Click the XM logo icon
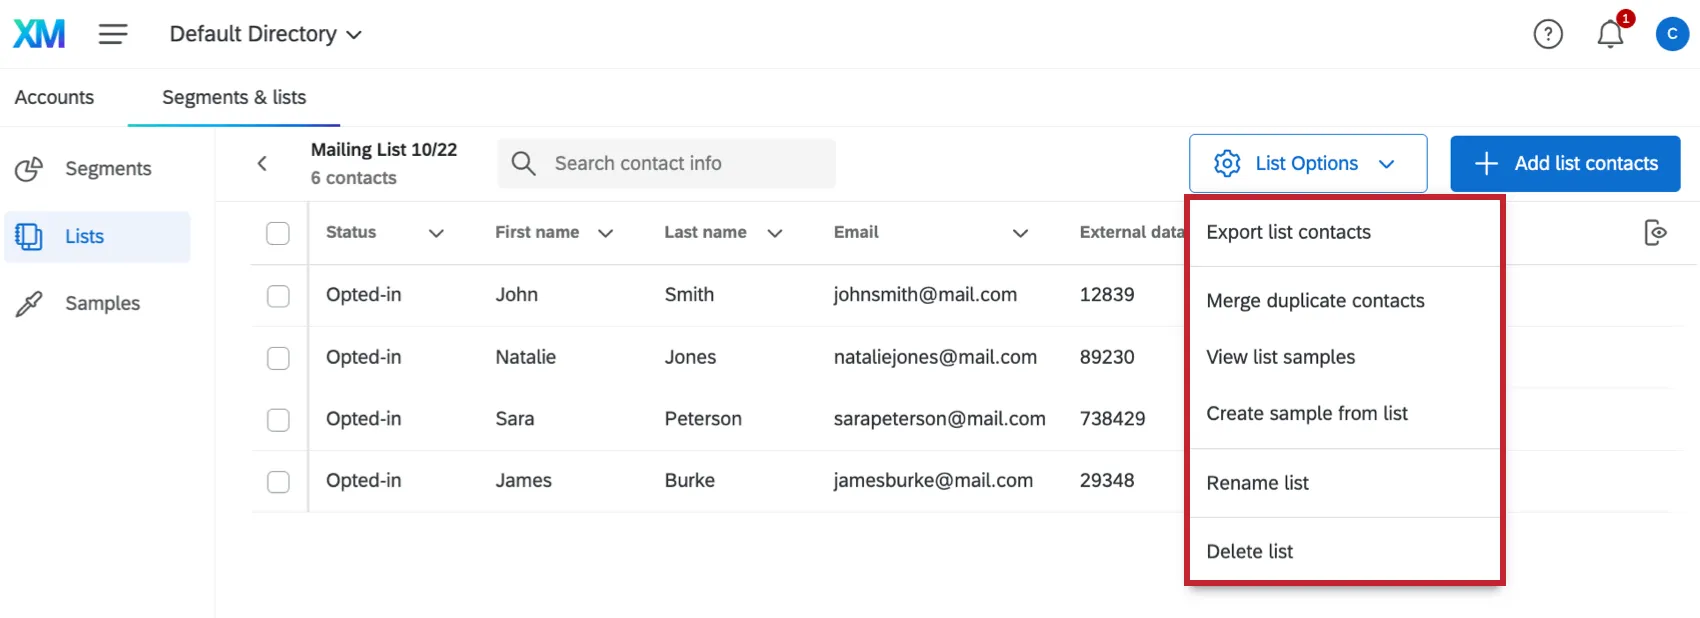Viewport: 1700px width, 618px height. tap(39, 34)
